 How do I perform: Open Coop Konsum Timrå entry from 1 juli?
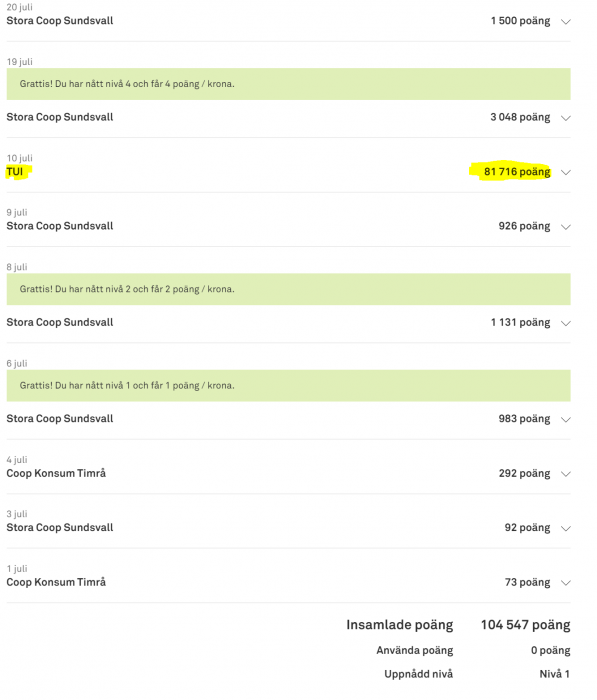coord(56,582)
